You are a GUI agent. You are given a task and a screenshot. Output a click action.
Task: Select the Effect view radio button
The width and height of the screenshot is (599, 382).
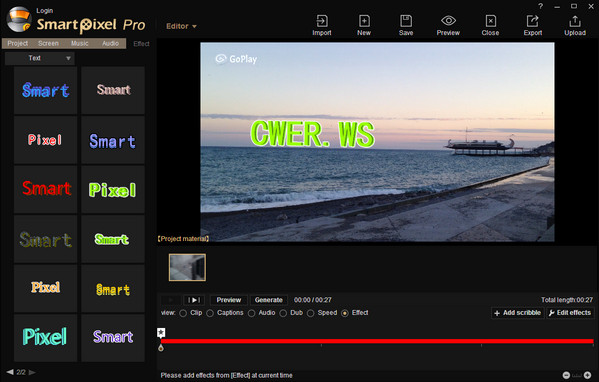[345, 313]
